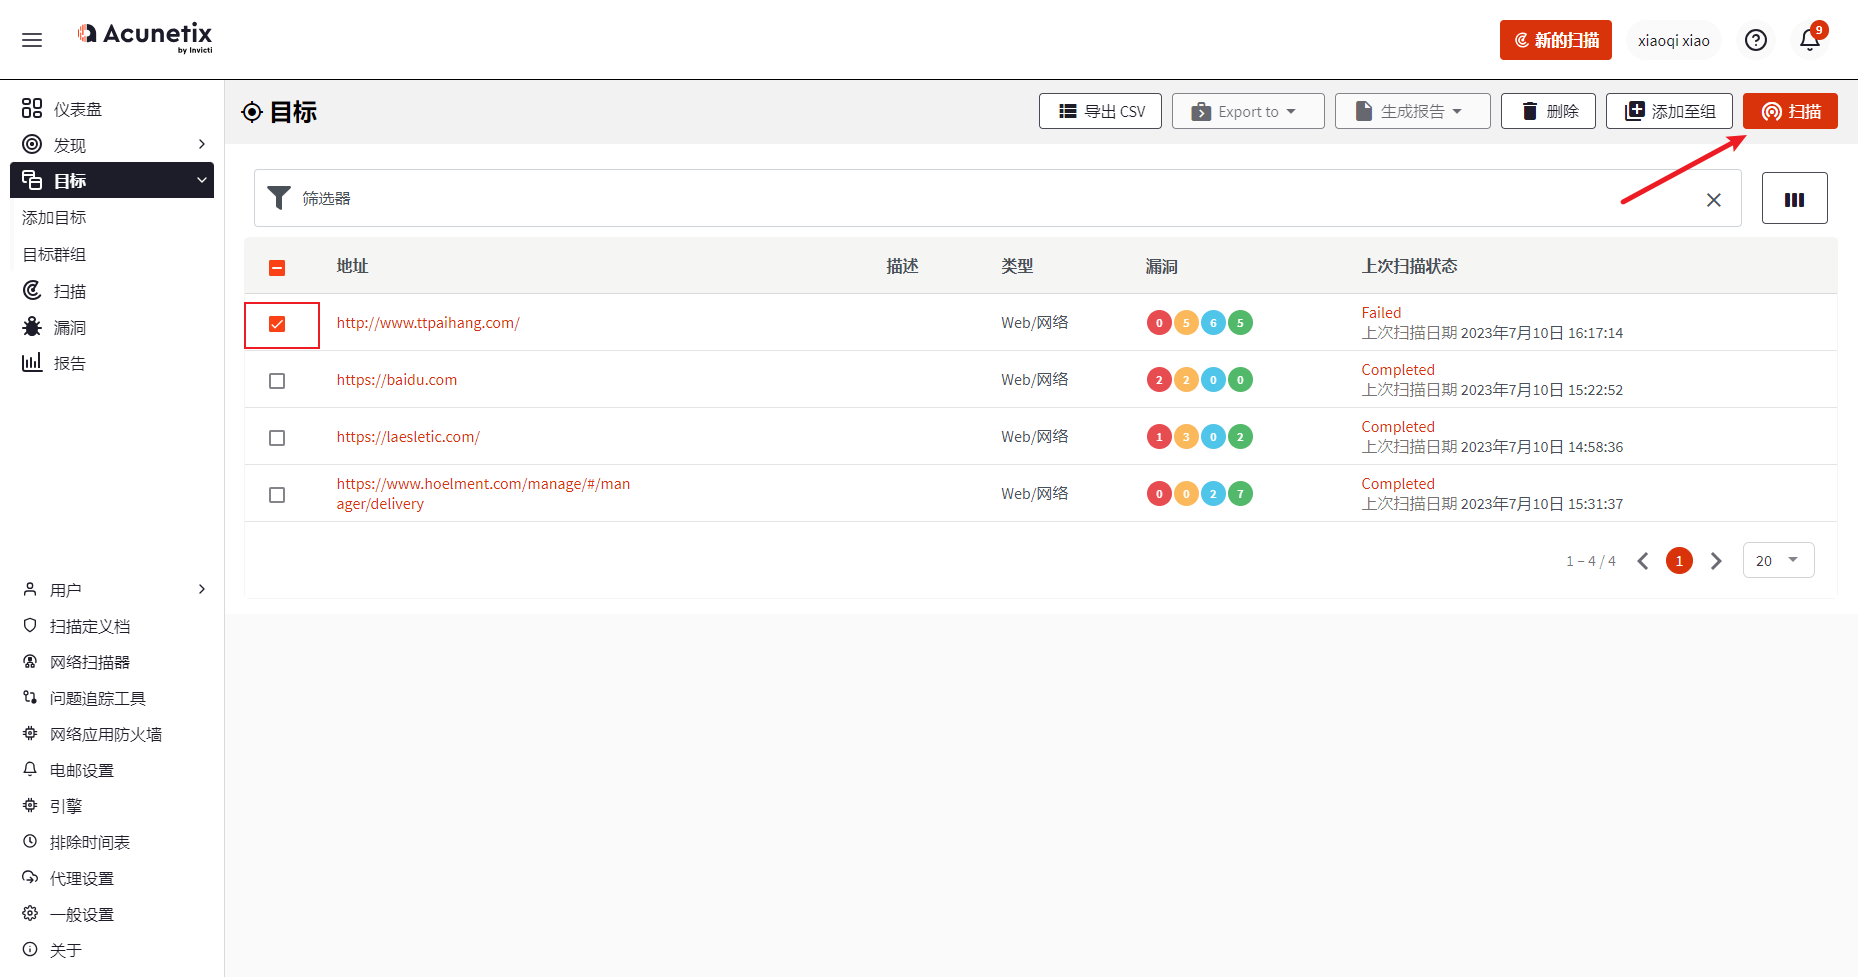Click the Issue Trackers (问题追踪工具) icon

point(30,697)
